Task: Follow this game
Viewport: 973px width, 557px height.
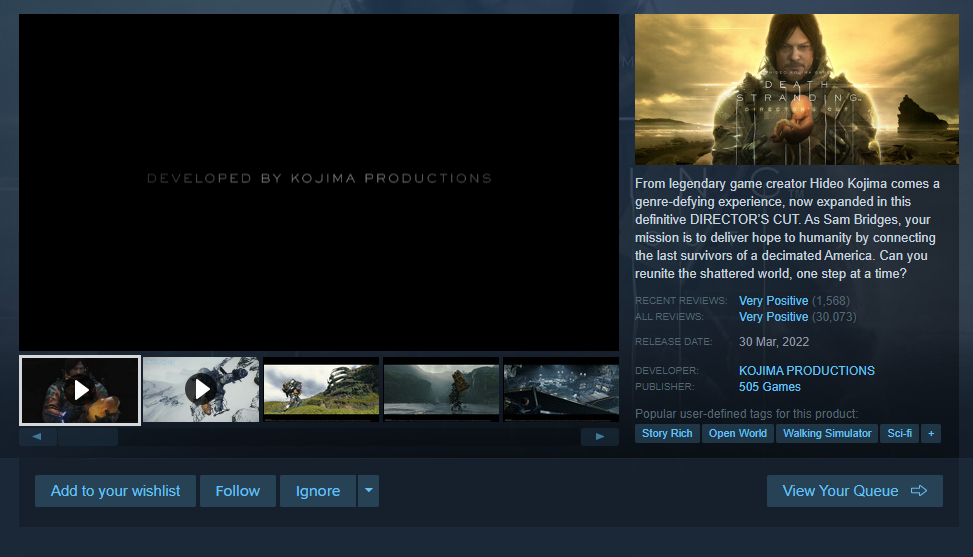Action: tap(238, 491)
